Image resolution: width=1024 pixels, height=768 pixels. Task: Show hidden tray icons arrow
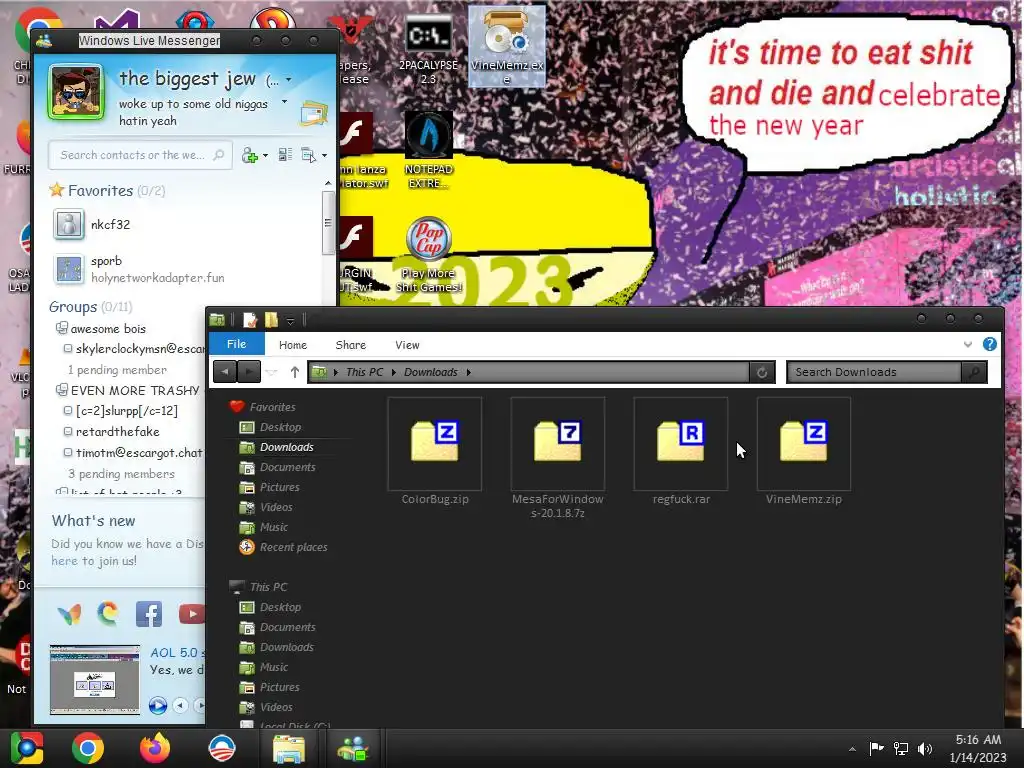click(852, 749)
